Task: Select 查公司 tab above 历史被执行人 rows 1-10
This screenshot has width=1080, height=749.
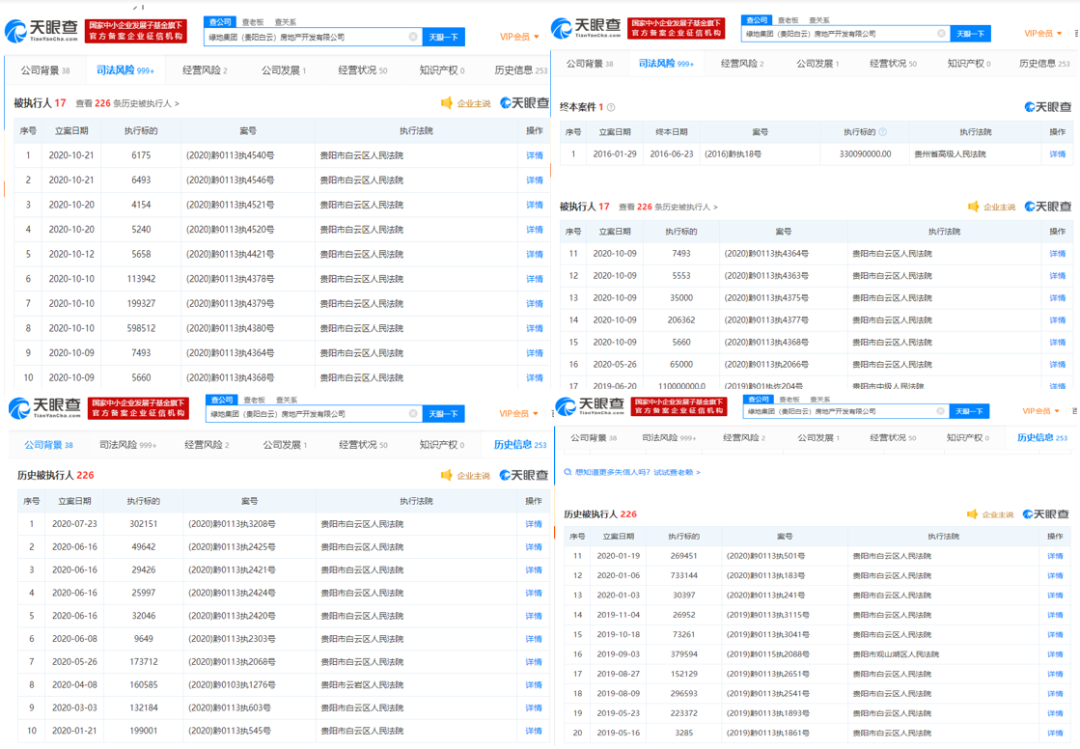Action: 222,400
